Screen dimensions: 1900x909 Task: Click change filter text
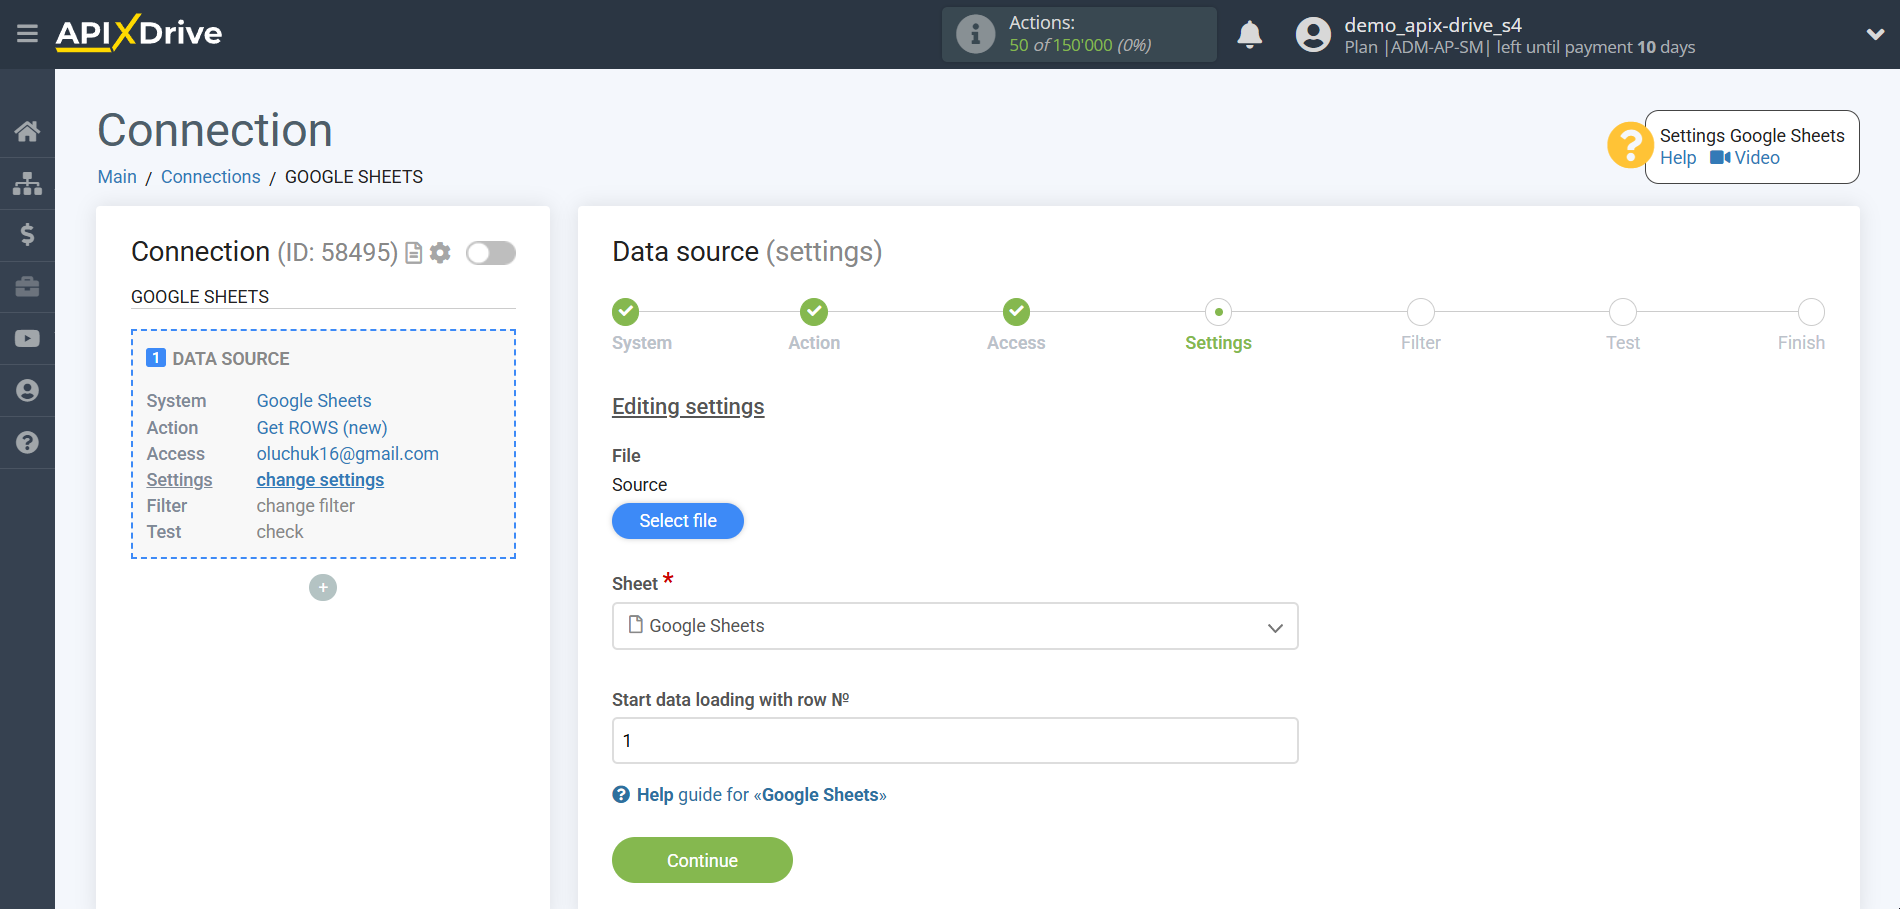[306, 506]
